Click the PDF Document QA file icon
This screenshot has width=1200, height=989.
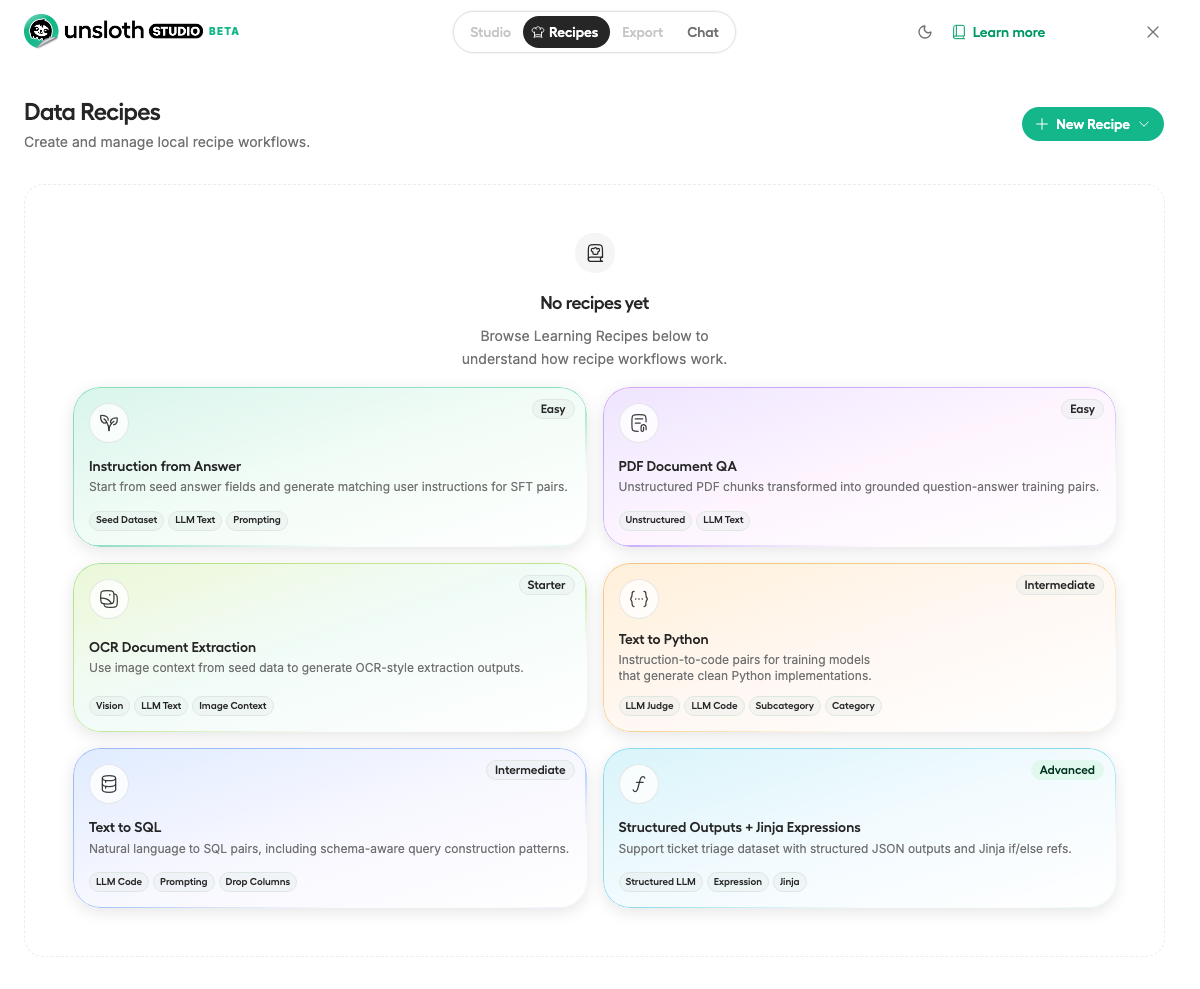point(639,423)
